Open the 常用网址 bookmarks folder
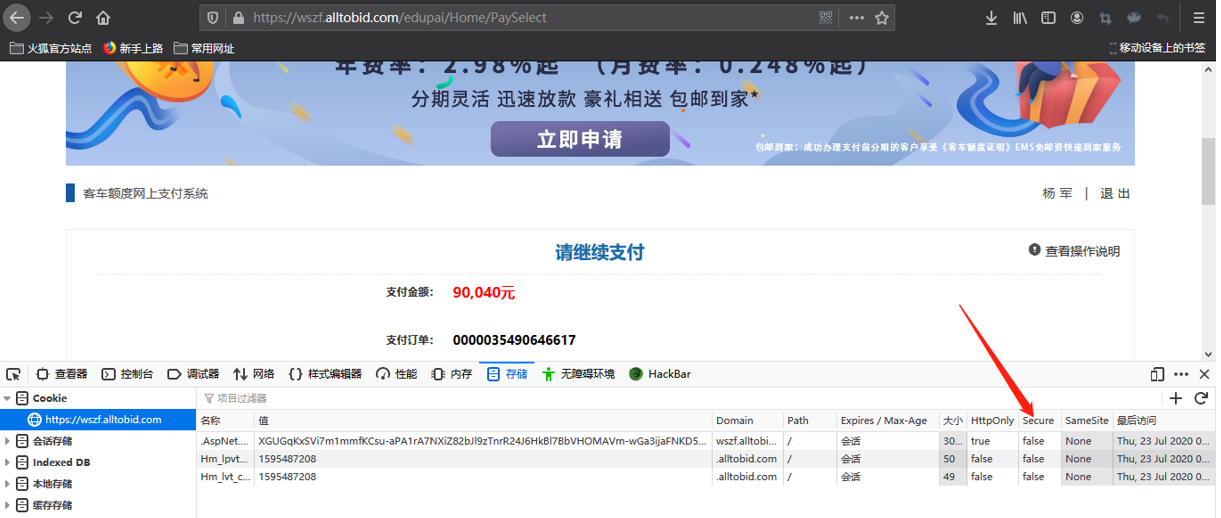 (204, 48)
